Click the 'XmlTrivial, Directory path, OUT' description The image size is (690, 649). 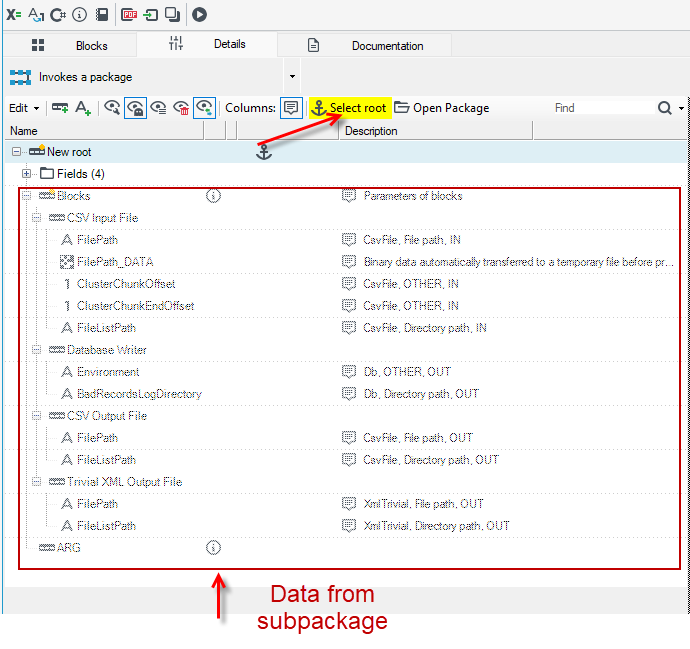[x=436, y=526]
